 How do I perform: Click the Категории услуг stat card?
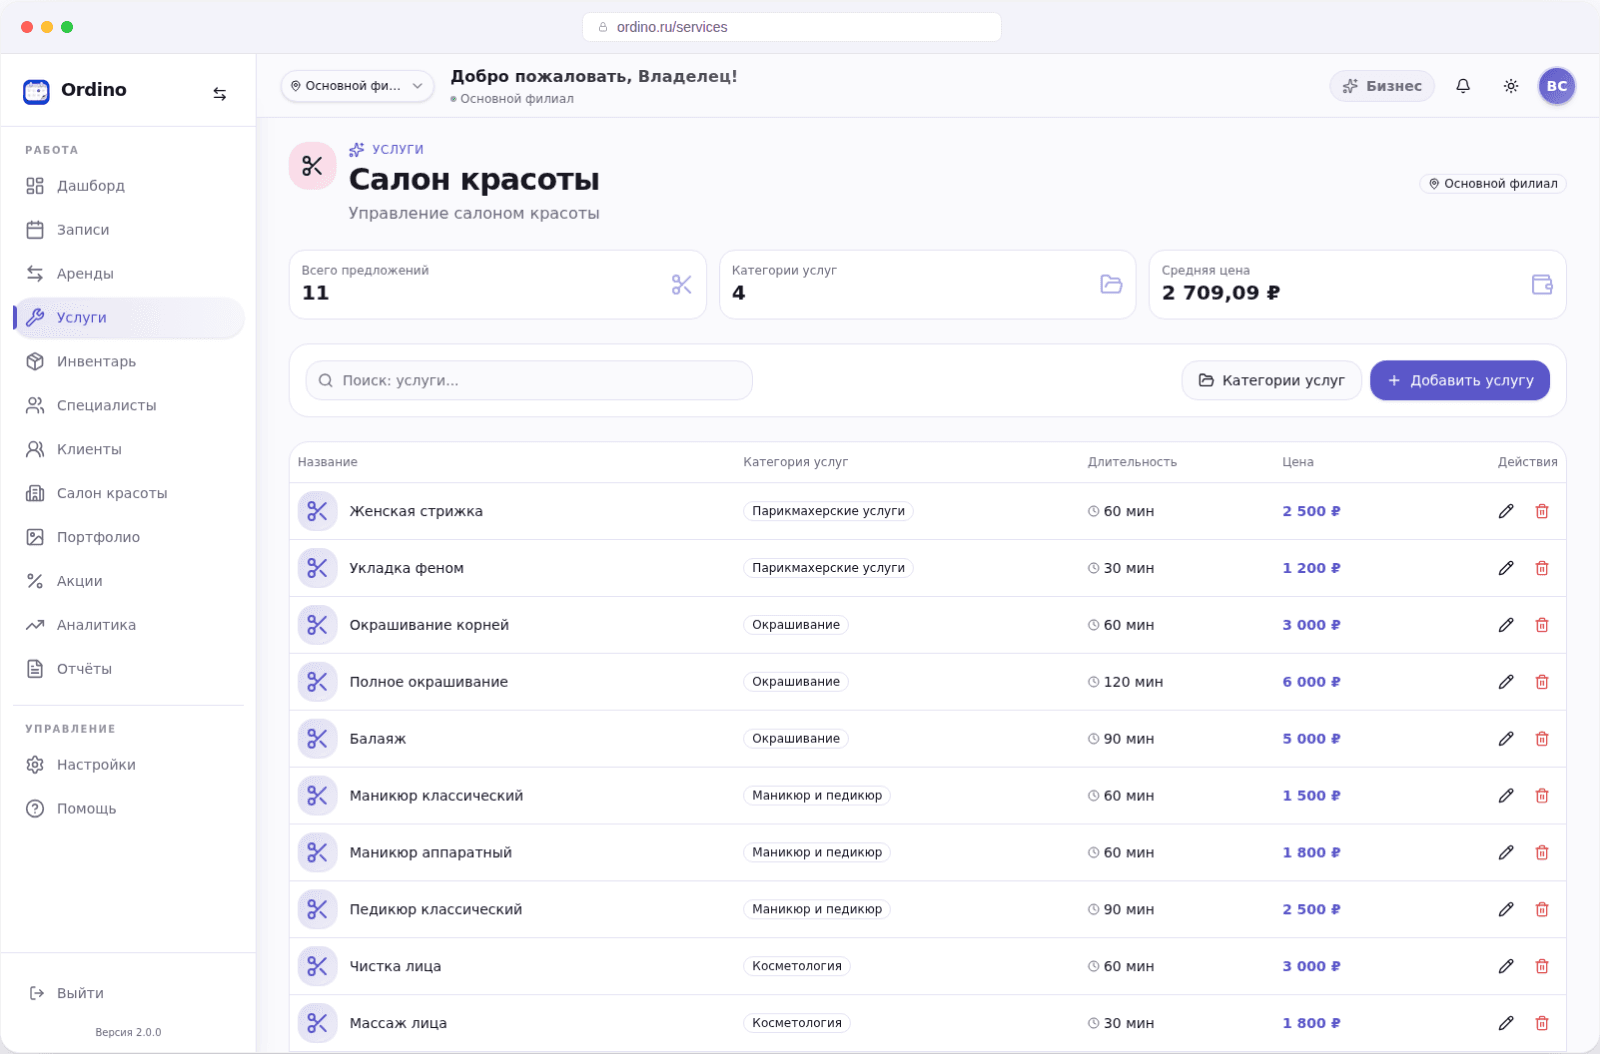(928, 285)
